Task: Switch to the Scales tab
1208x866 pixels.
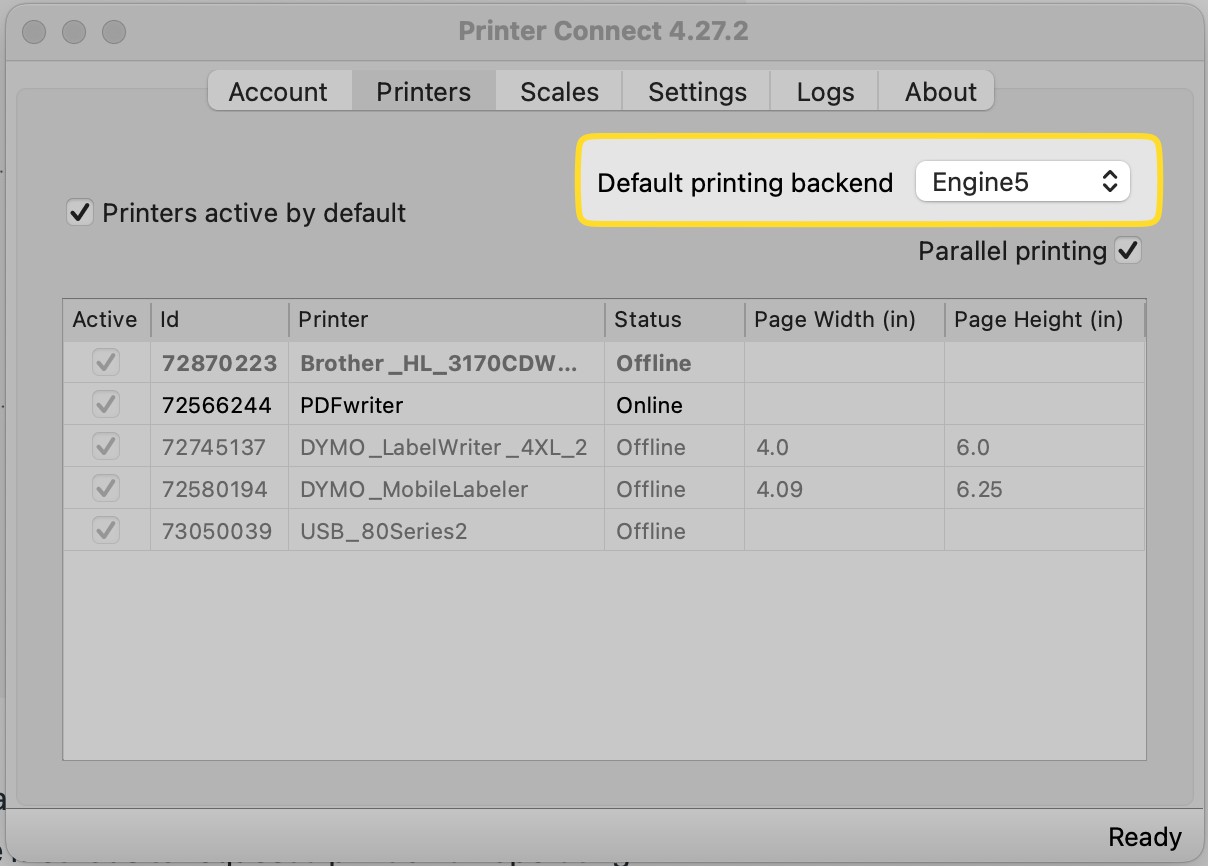Action: point(559,92)
